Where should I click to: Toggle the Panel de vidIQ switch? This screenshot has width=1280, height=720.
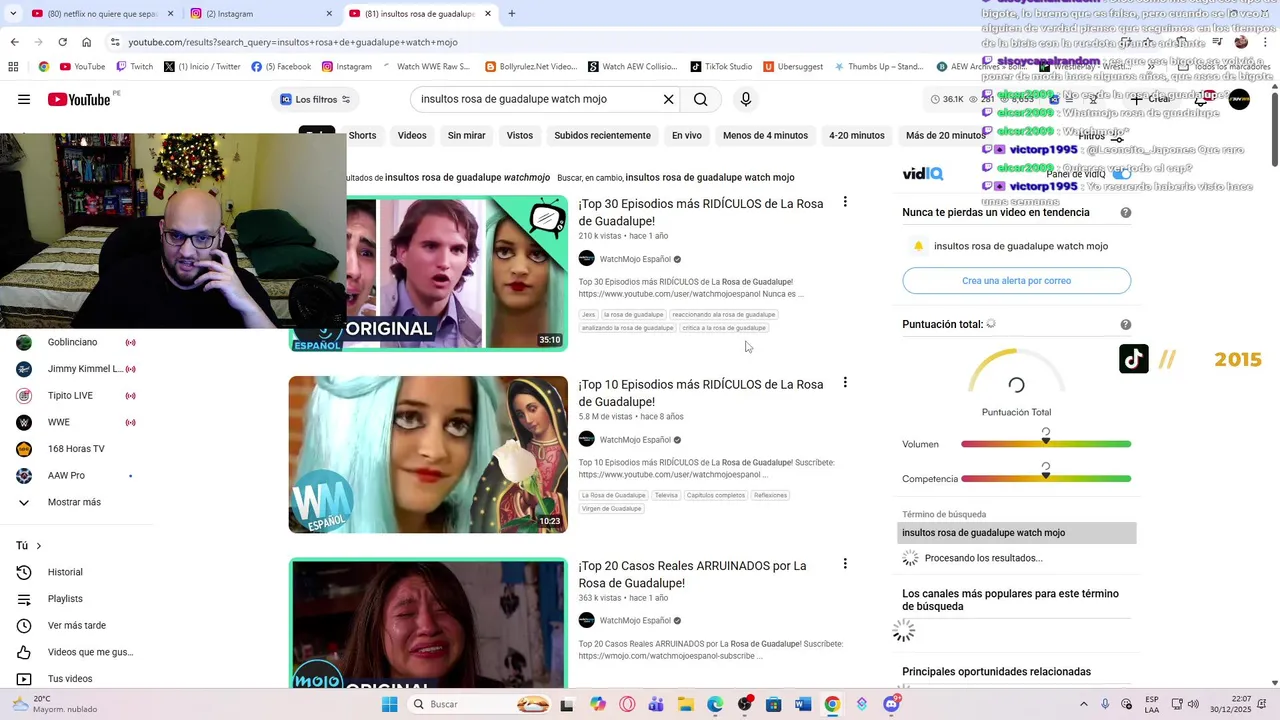coord(1122,174)
